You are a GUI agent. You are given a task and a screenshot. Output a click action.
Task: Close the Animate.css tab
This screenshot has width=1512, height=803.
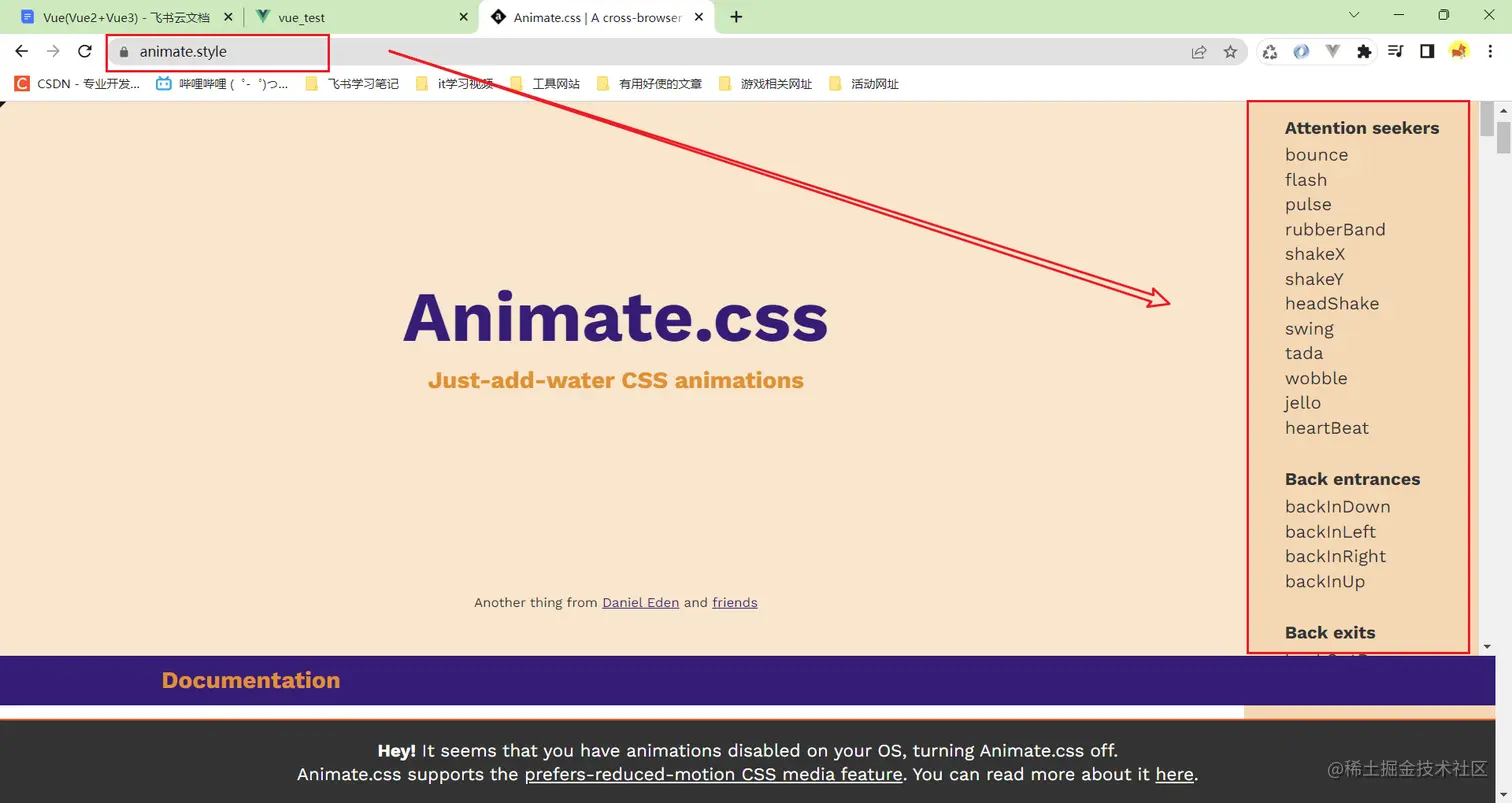click(699, 17)
